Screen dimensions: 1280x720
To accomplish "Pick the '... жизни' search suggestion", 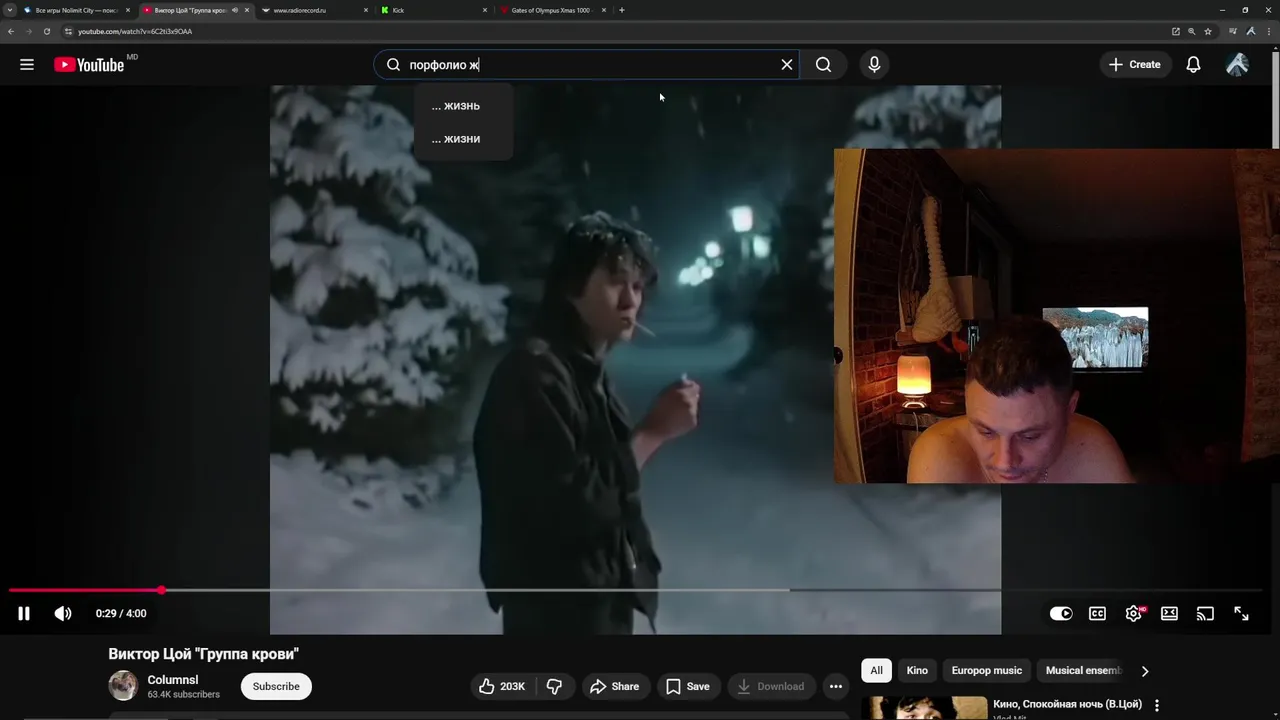I will (462, 139).
